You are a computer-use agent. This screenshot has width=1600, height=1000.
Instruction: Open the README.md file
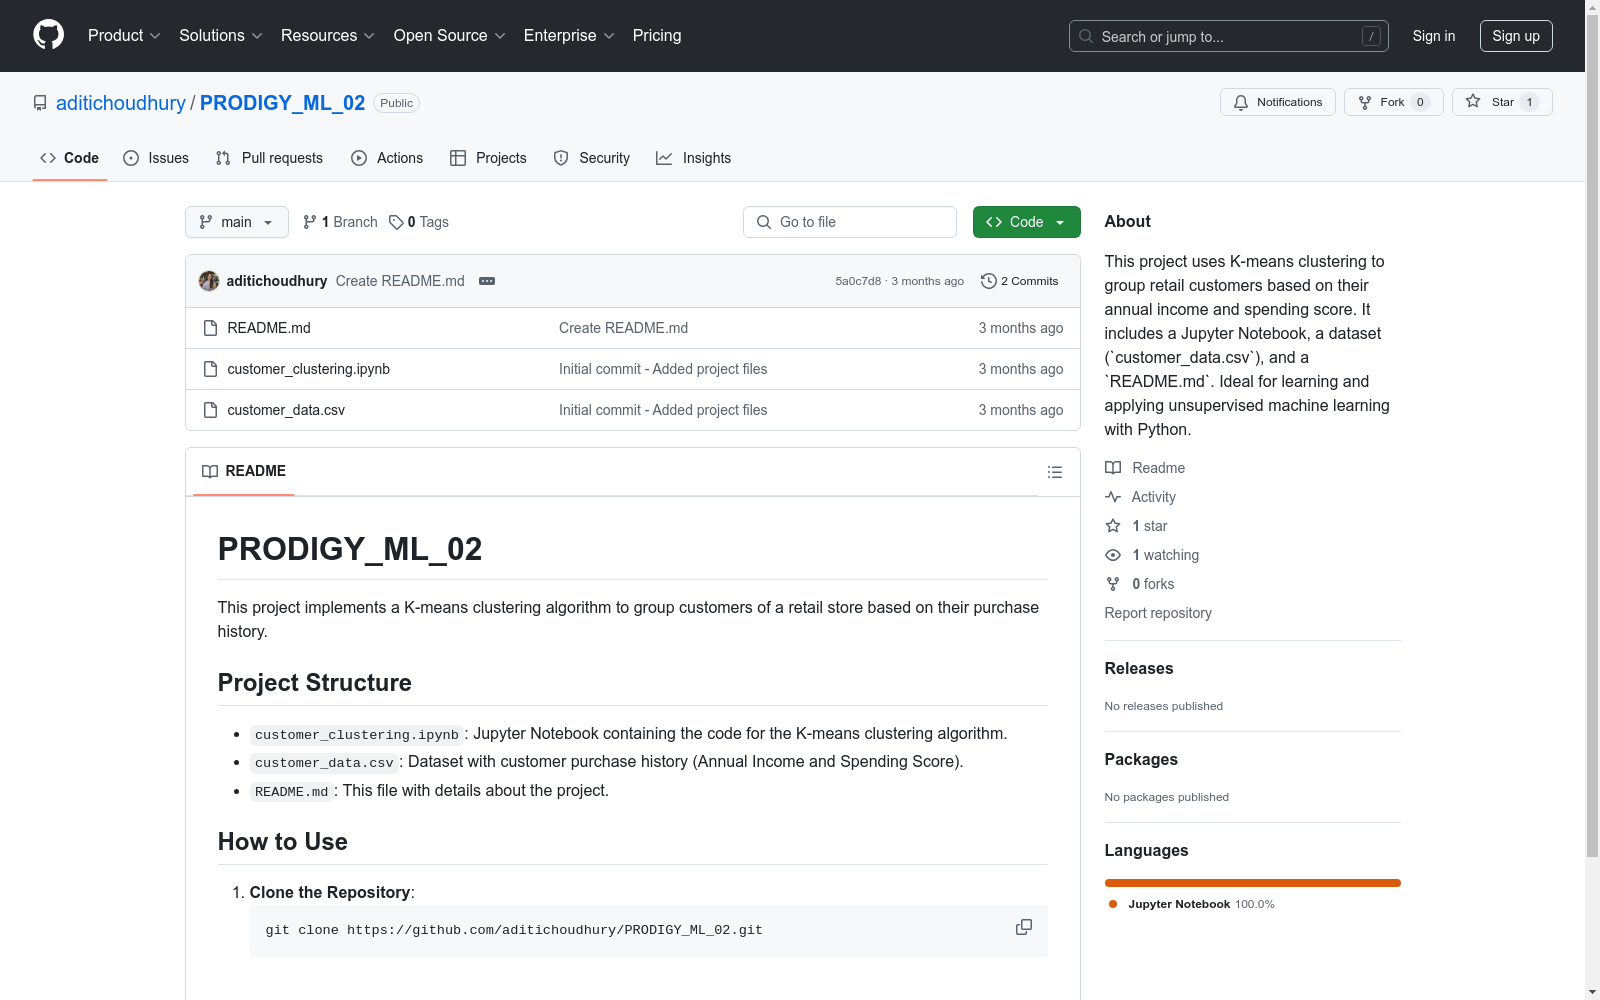tap(269, 328)
